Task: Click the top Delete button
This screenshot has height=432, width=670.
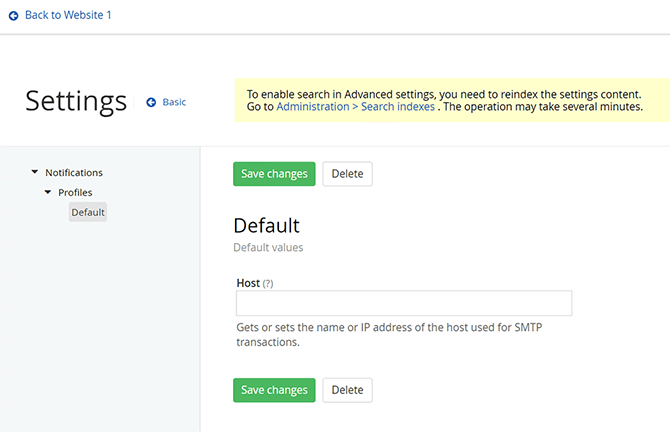Action: pos(347,174)
